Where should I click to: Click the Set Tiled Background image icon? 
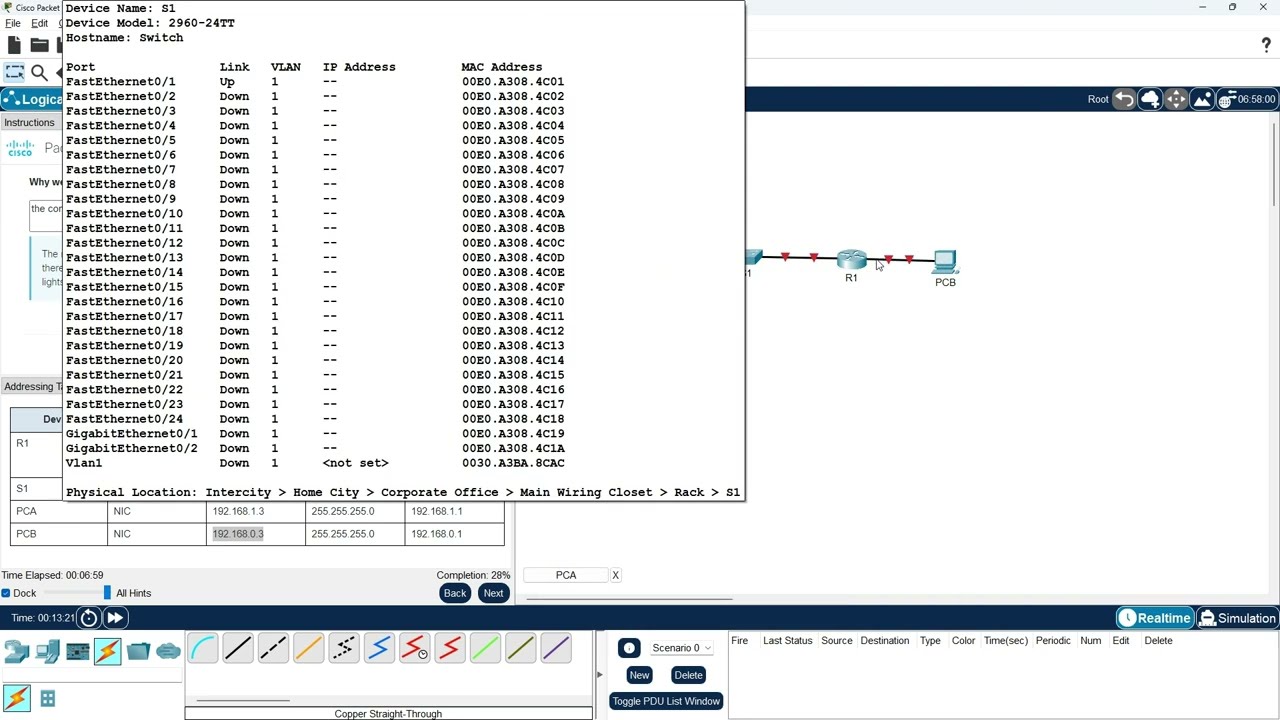click(1202, 99)
